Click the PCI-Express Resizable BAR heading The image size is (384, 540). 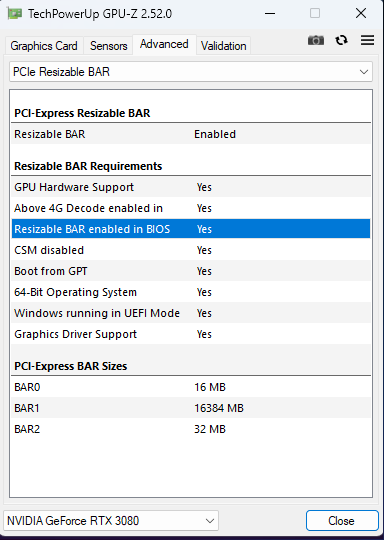click(x=82, y=113)
